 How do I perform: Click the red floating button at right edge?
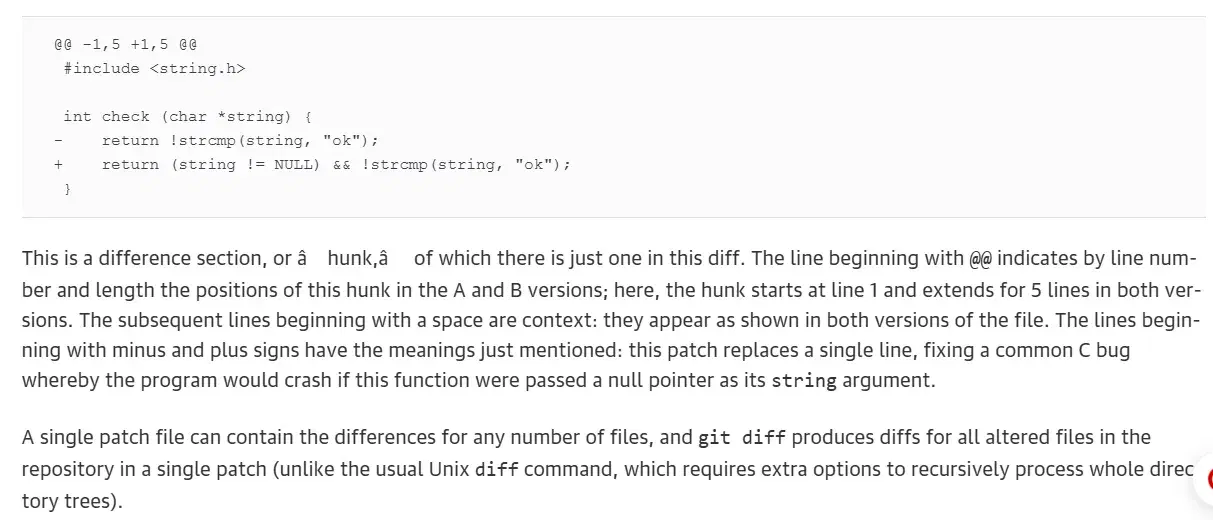click(1207, 480)
